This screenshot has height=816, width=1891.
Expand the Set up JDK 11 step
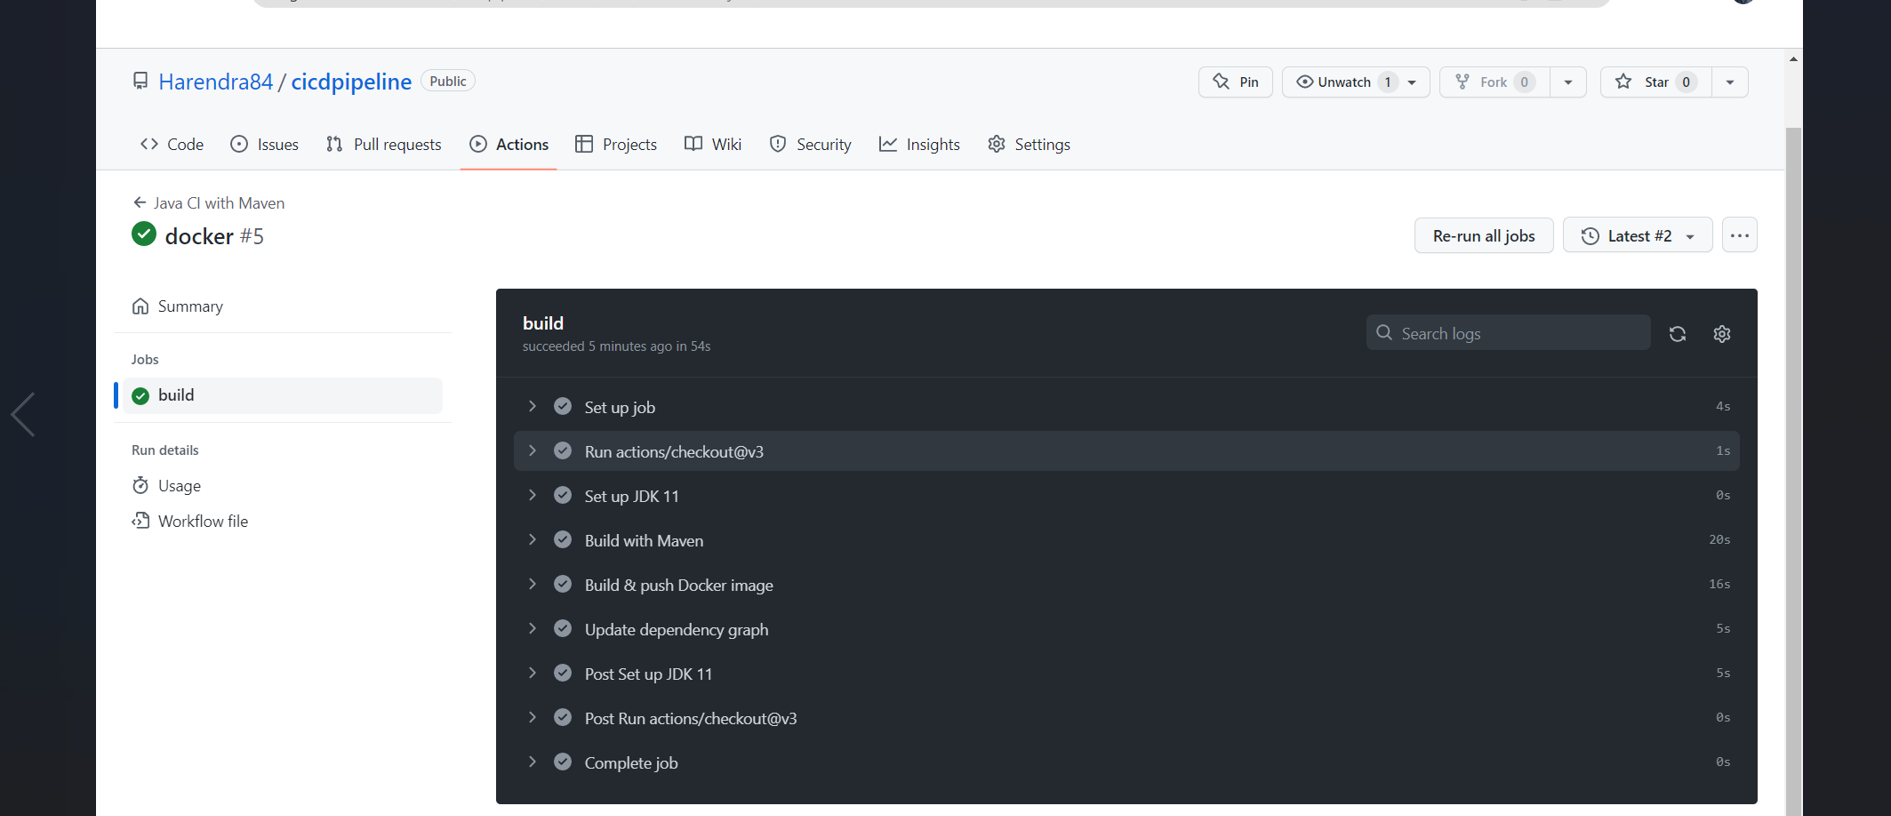pos(532,495)
